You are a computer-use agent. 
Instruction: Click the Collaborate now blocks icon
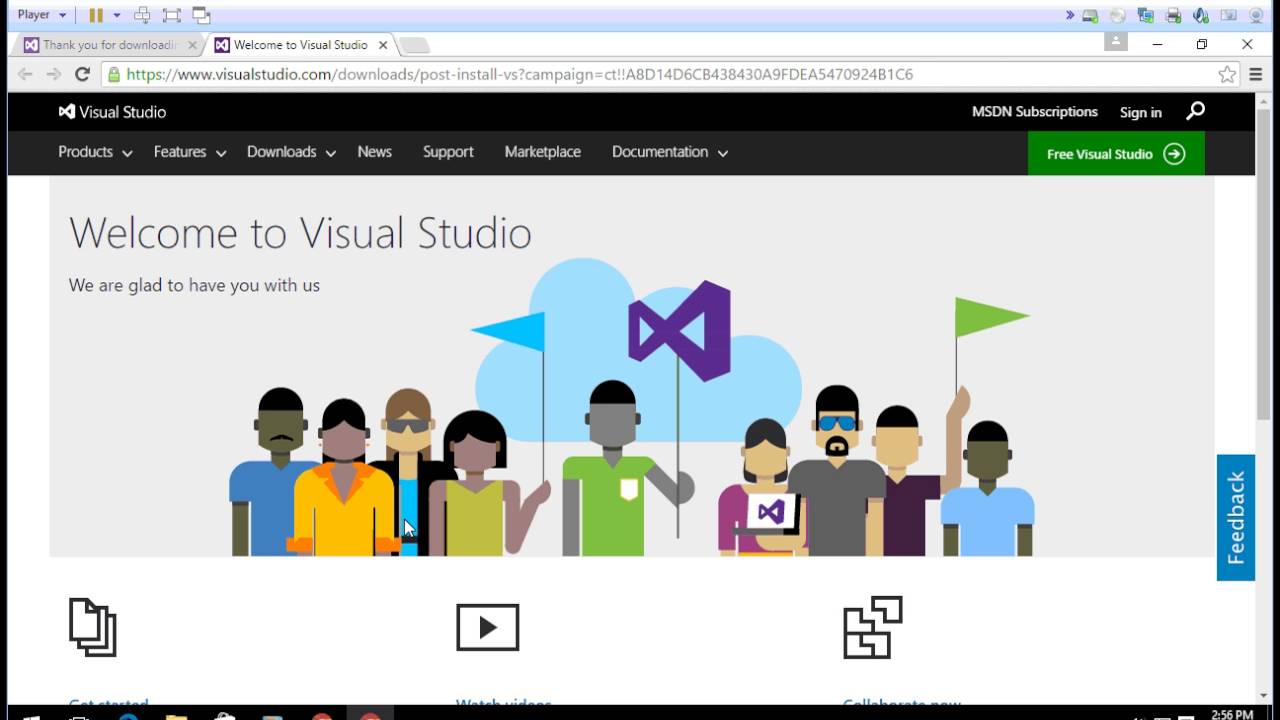click(x=873, y=627)
